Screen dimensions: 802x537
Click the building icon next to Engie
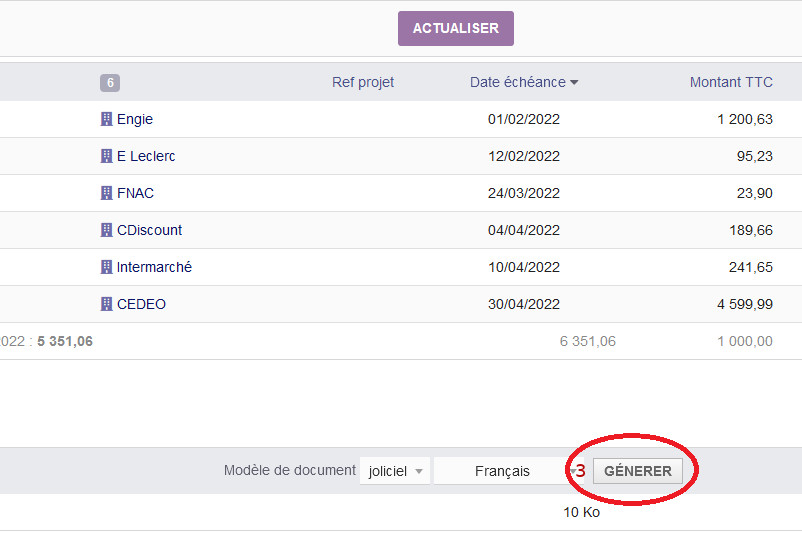(106, 119)
